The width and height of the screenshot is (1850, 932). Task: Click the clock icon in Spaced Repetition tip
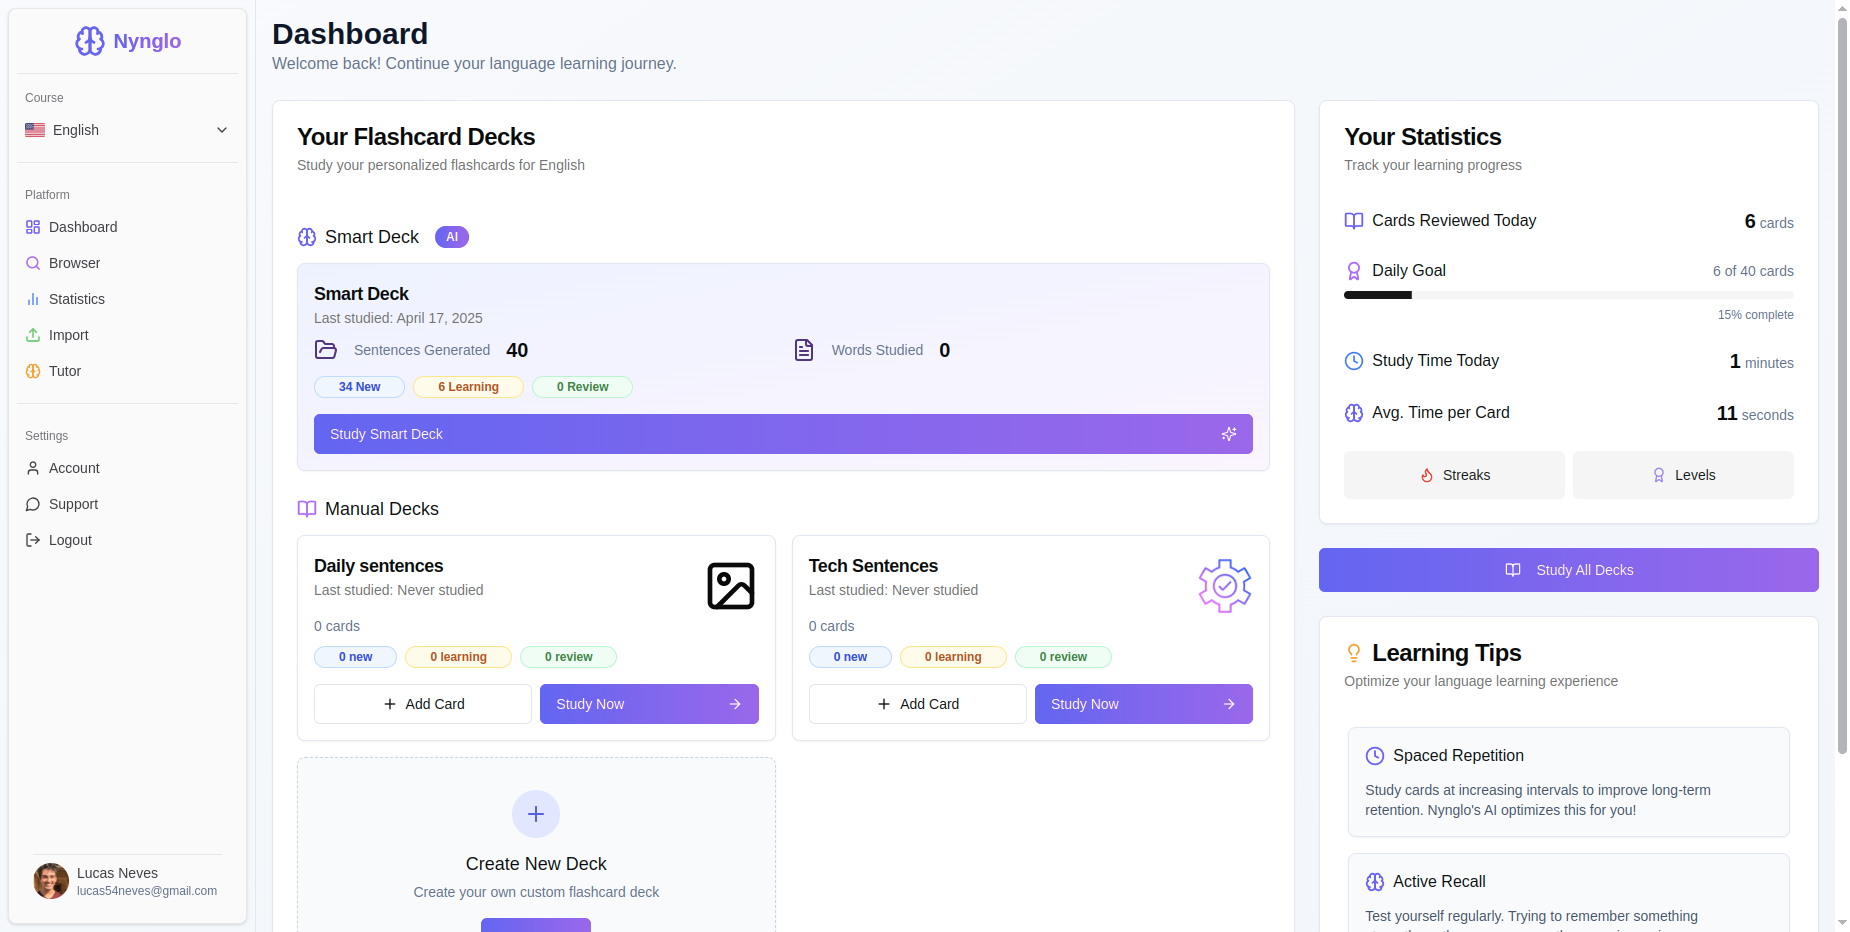[x=1375, y=756]
